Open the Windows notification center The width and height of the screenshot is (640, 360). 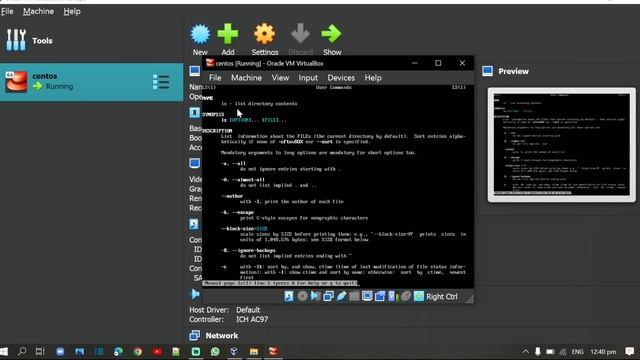pos(629,351)
